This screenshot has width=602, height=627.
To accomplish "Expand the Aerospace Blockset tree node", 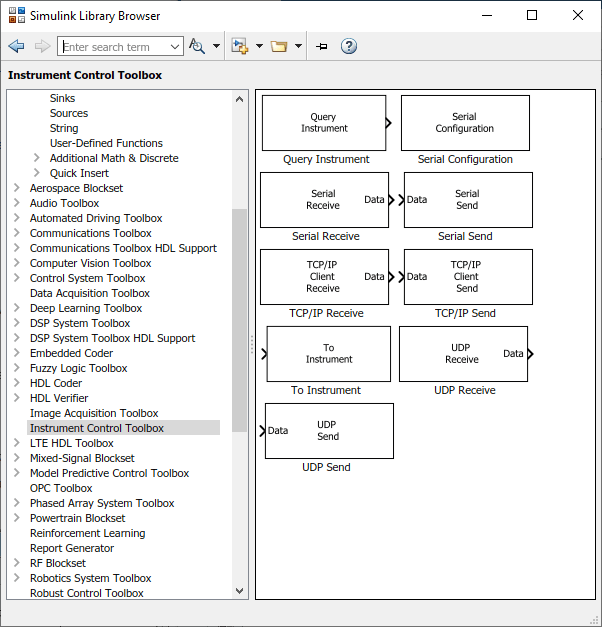I will point(17,188).
